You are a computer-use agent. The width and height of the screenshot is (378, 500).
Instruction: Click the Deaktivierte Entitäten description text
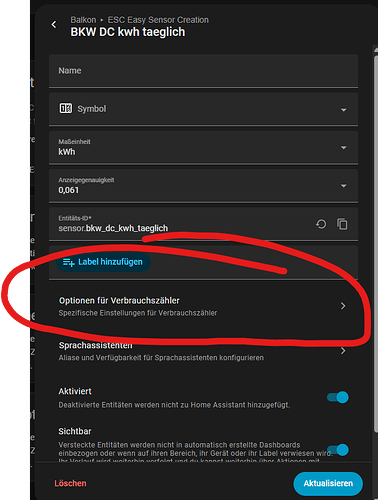coord(174,405)
